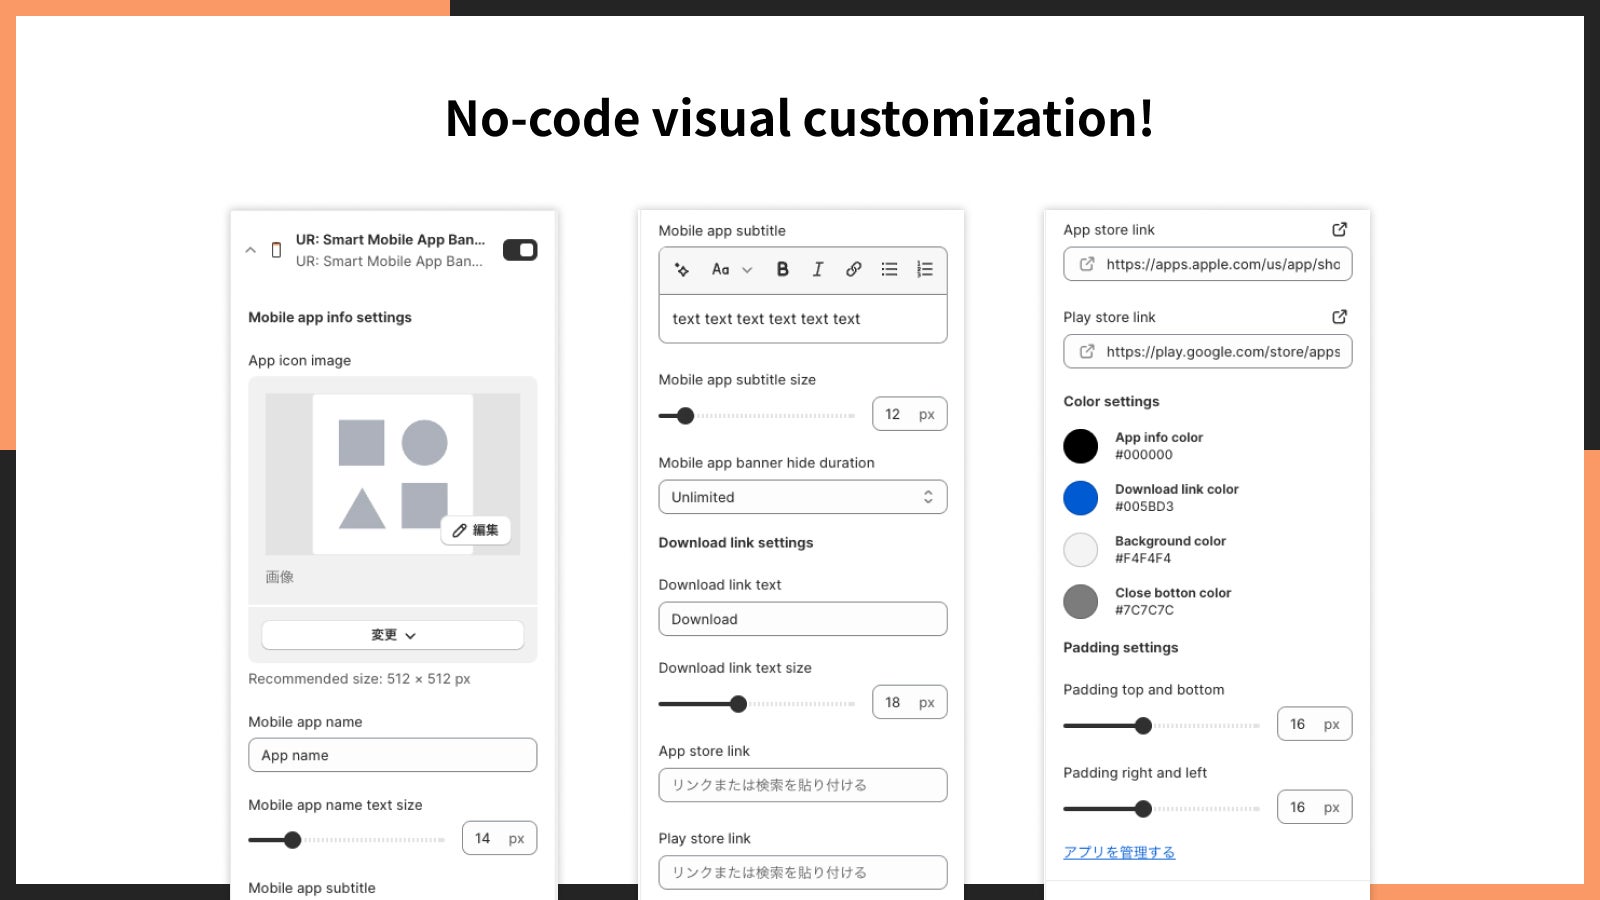Viewport: 1600px width, 900px height.
Task: Click the #005BD3 color value text
Action: point(1144,506)
